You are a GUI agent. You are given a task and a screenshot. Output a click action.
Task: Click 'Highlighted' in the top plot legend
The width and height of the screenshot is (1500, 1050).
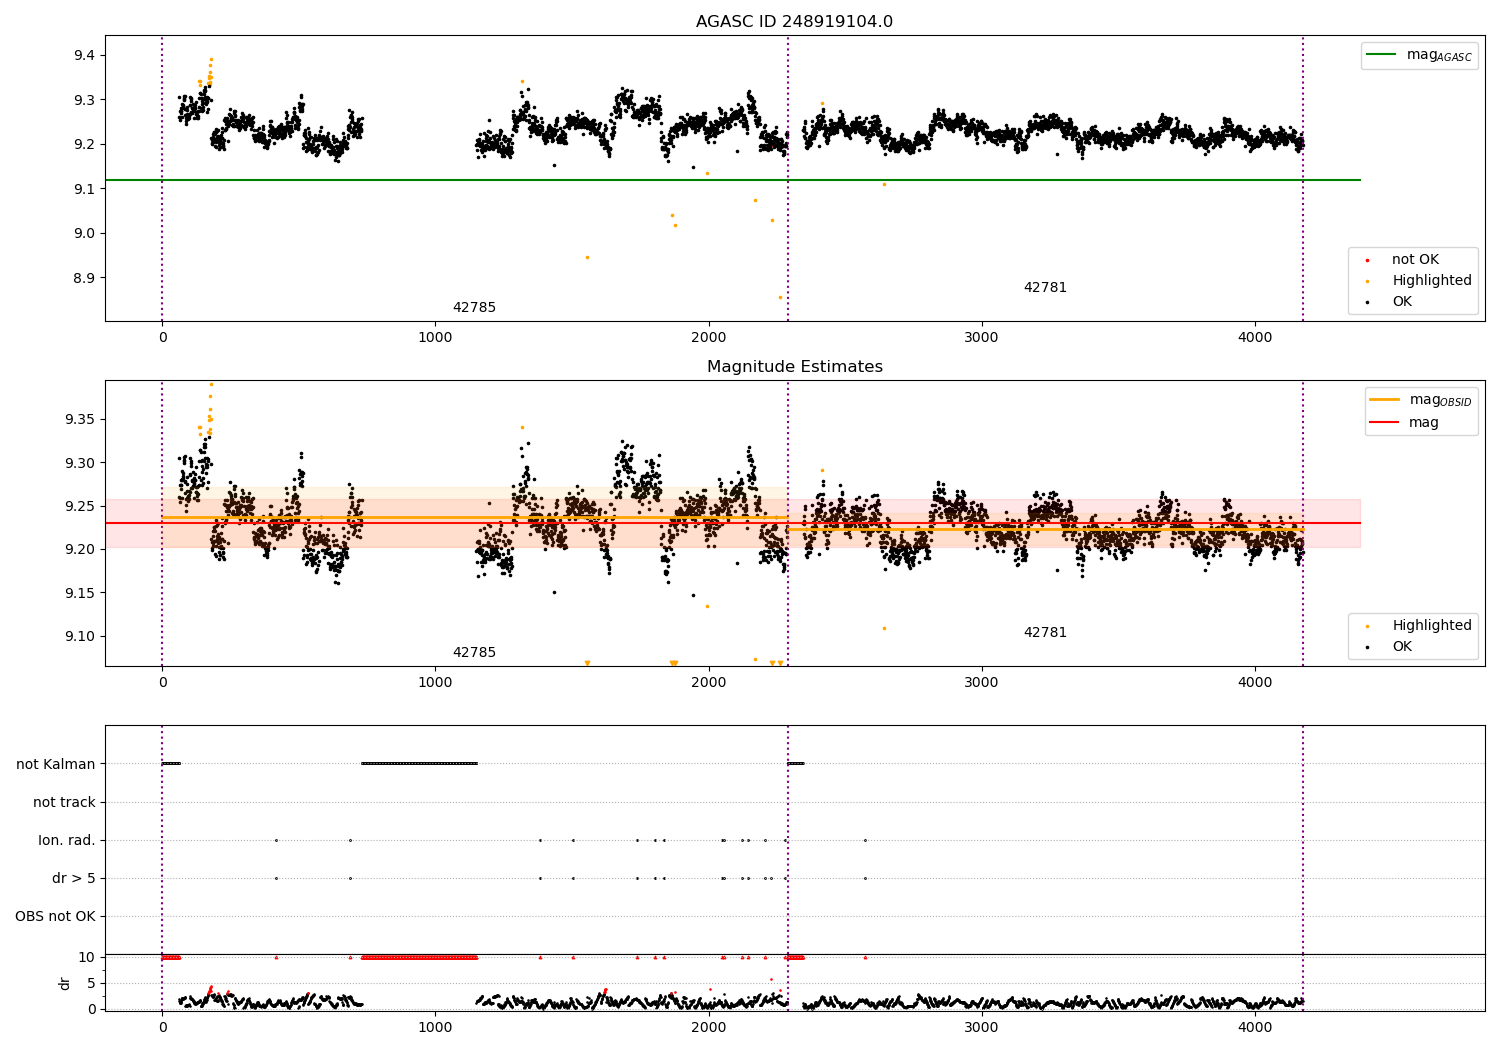click(1432, 281)
